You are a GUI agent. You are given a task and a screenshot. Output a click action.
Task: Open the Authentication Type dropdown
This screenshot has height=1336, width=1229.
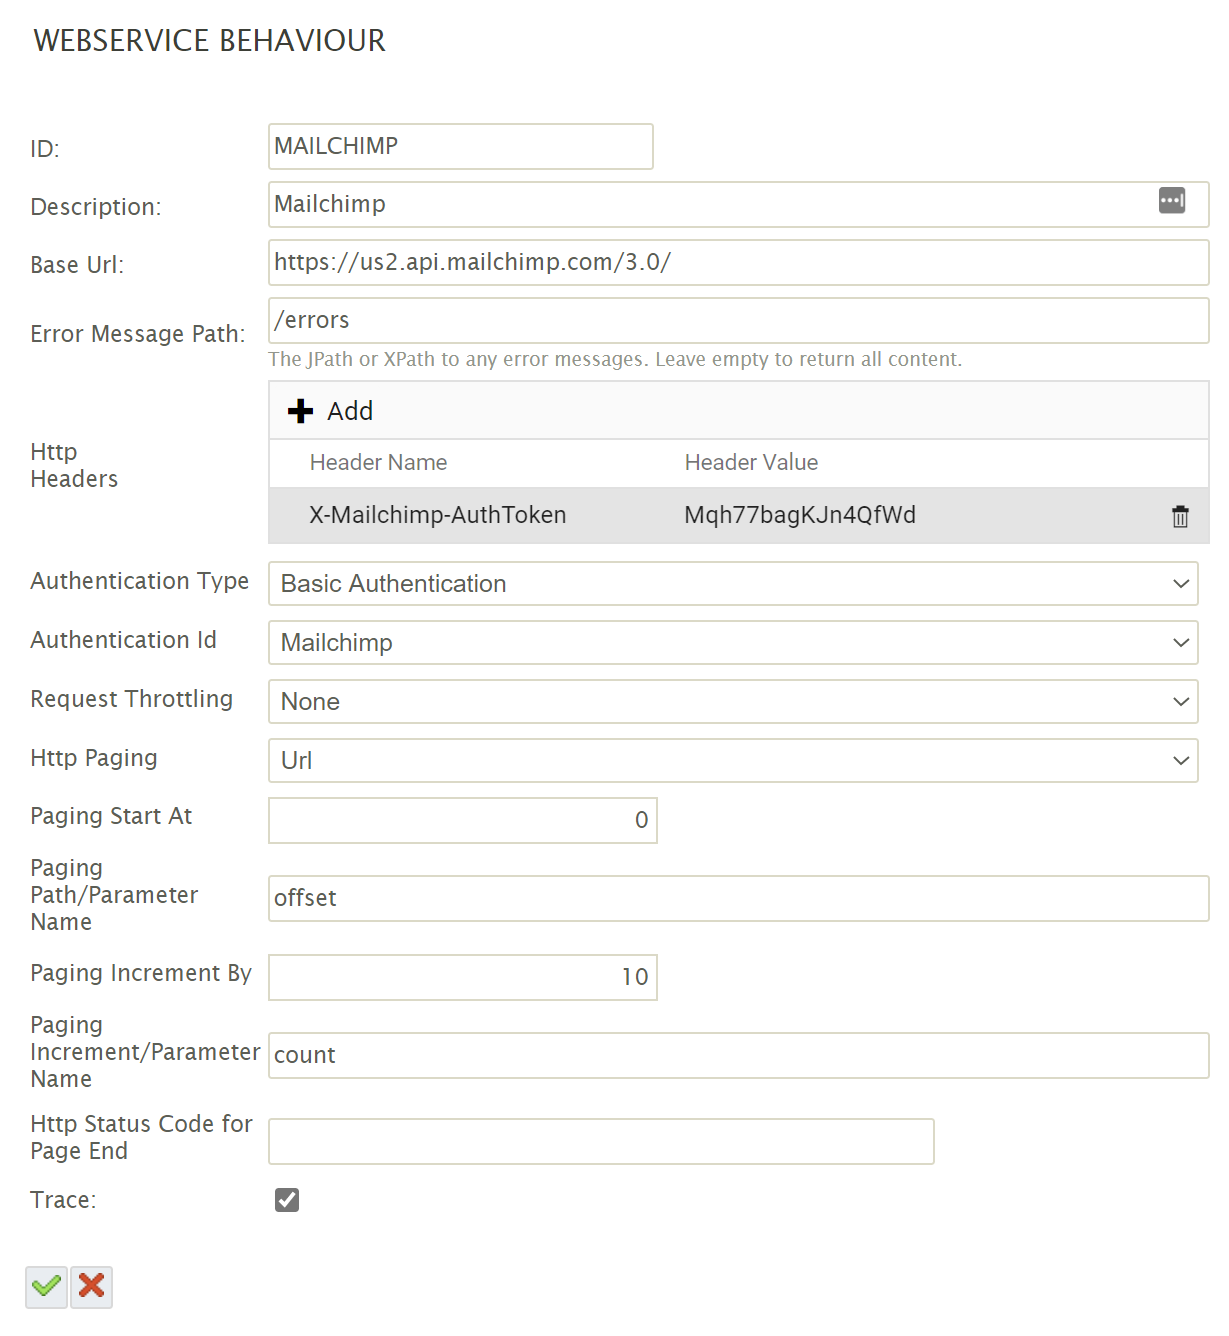tap(732, 584)
